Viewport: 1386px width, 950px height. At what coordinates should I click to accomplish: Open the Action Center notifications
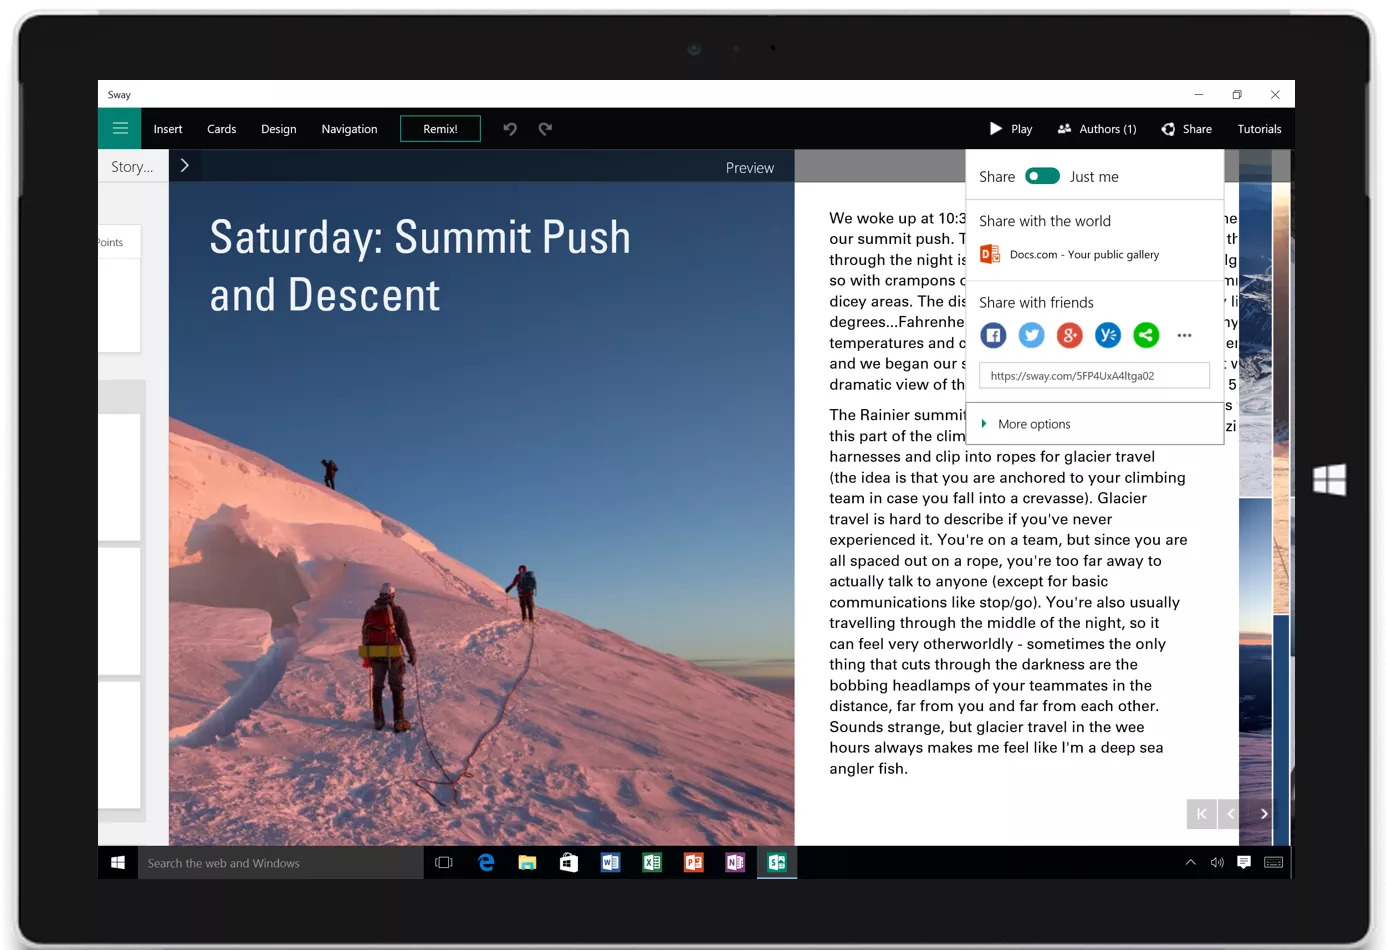tap(1244, 862)
